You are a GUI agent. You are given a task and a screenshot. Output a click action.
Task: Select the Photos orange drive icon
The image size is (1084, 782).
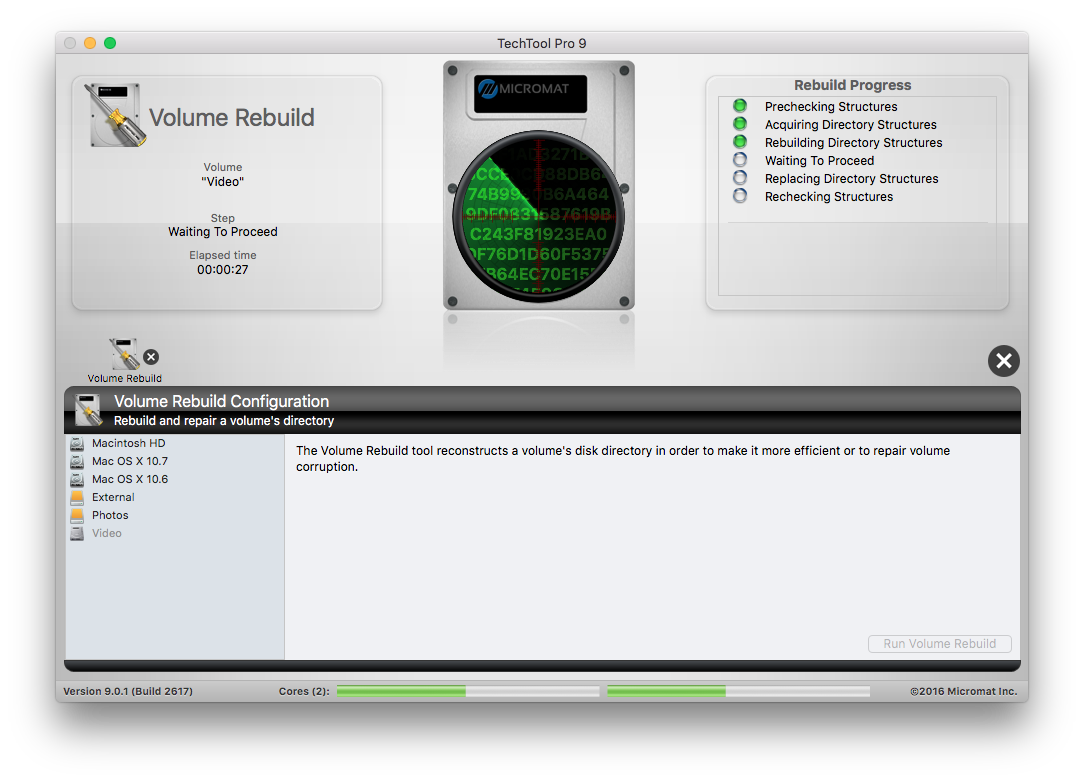pos(77,515)
